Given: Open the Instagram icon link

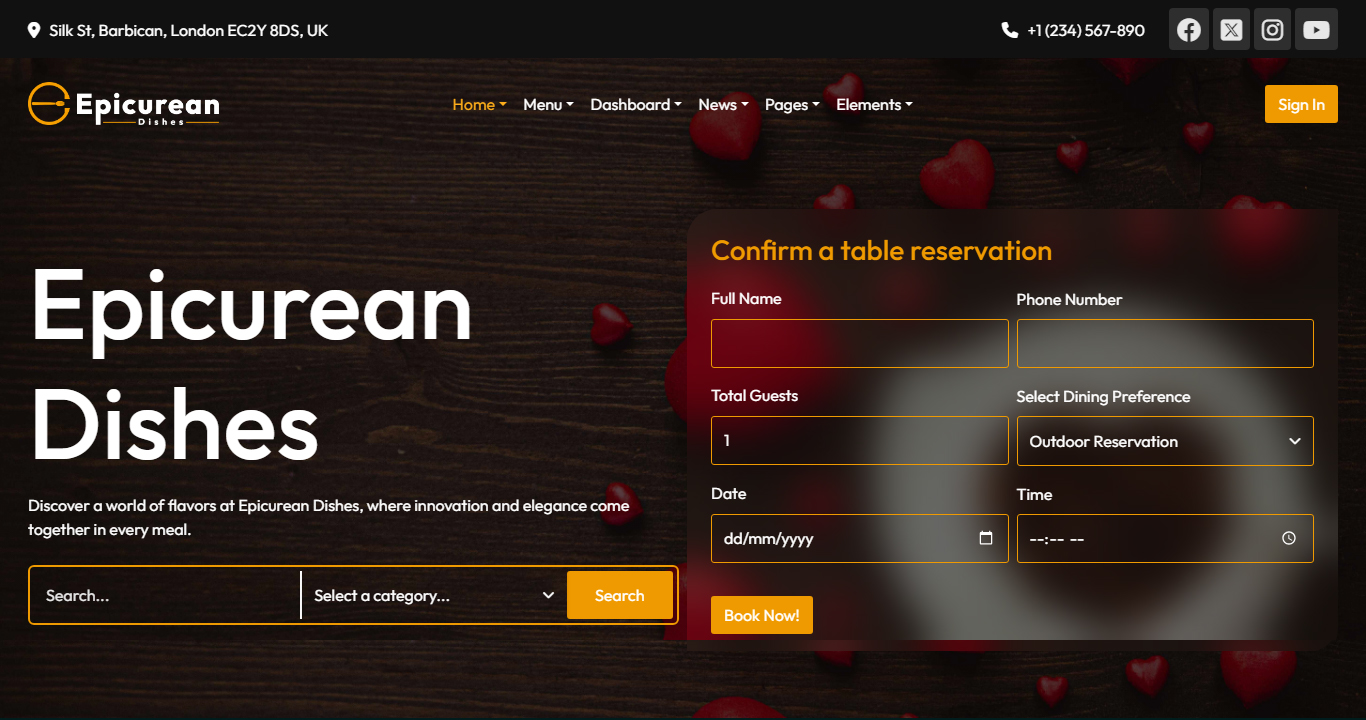Looking at the screenshot, I should [1273, 30].
